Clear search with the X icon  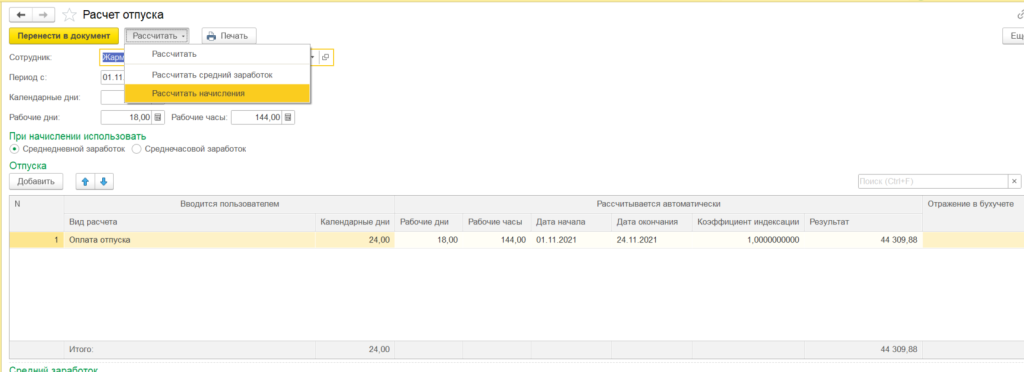(1014, 181)
